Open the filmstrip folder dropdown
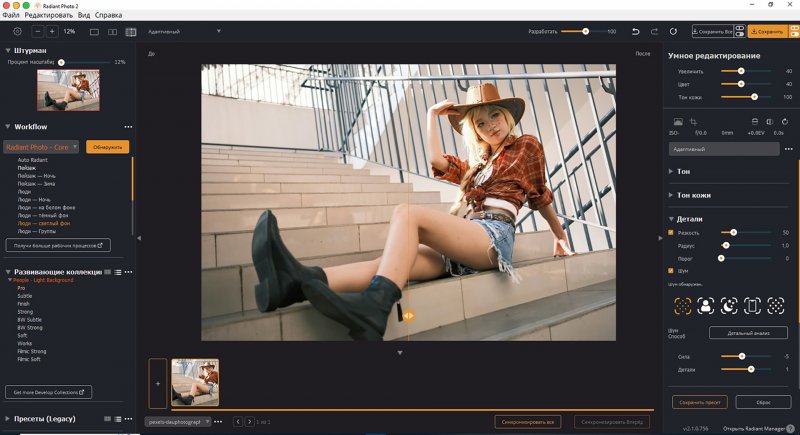This screenshot has width=800, height=435. pos(178,422)
